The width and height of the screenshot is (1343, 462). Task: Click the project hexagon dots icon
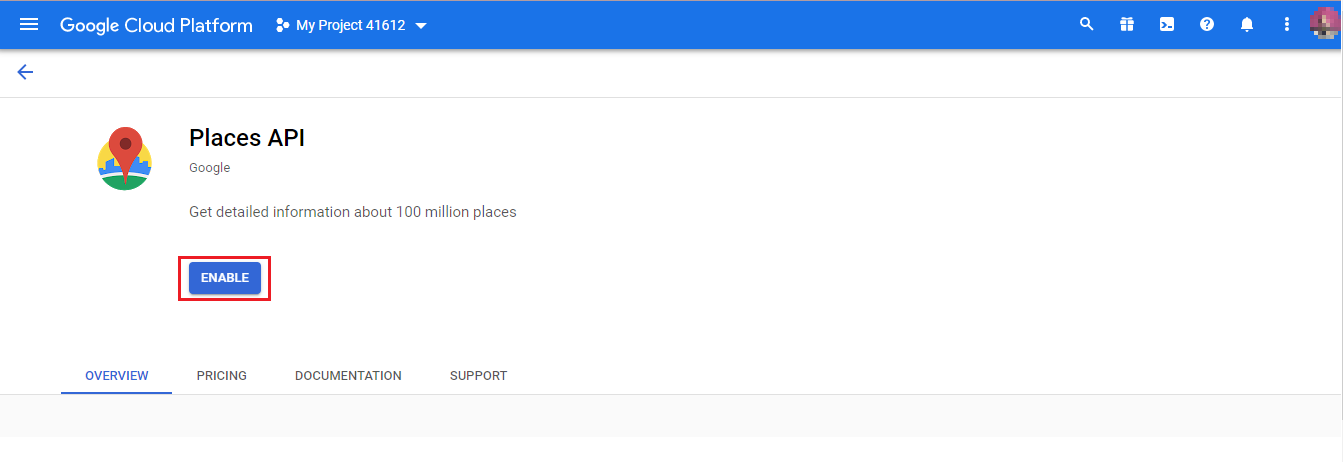tap(283, 25)
